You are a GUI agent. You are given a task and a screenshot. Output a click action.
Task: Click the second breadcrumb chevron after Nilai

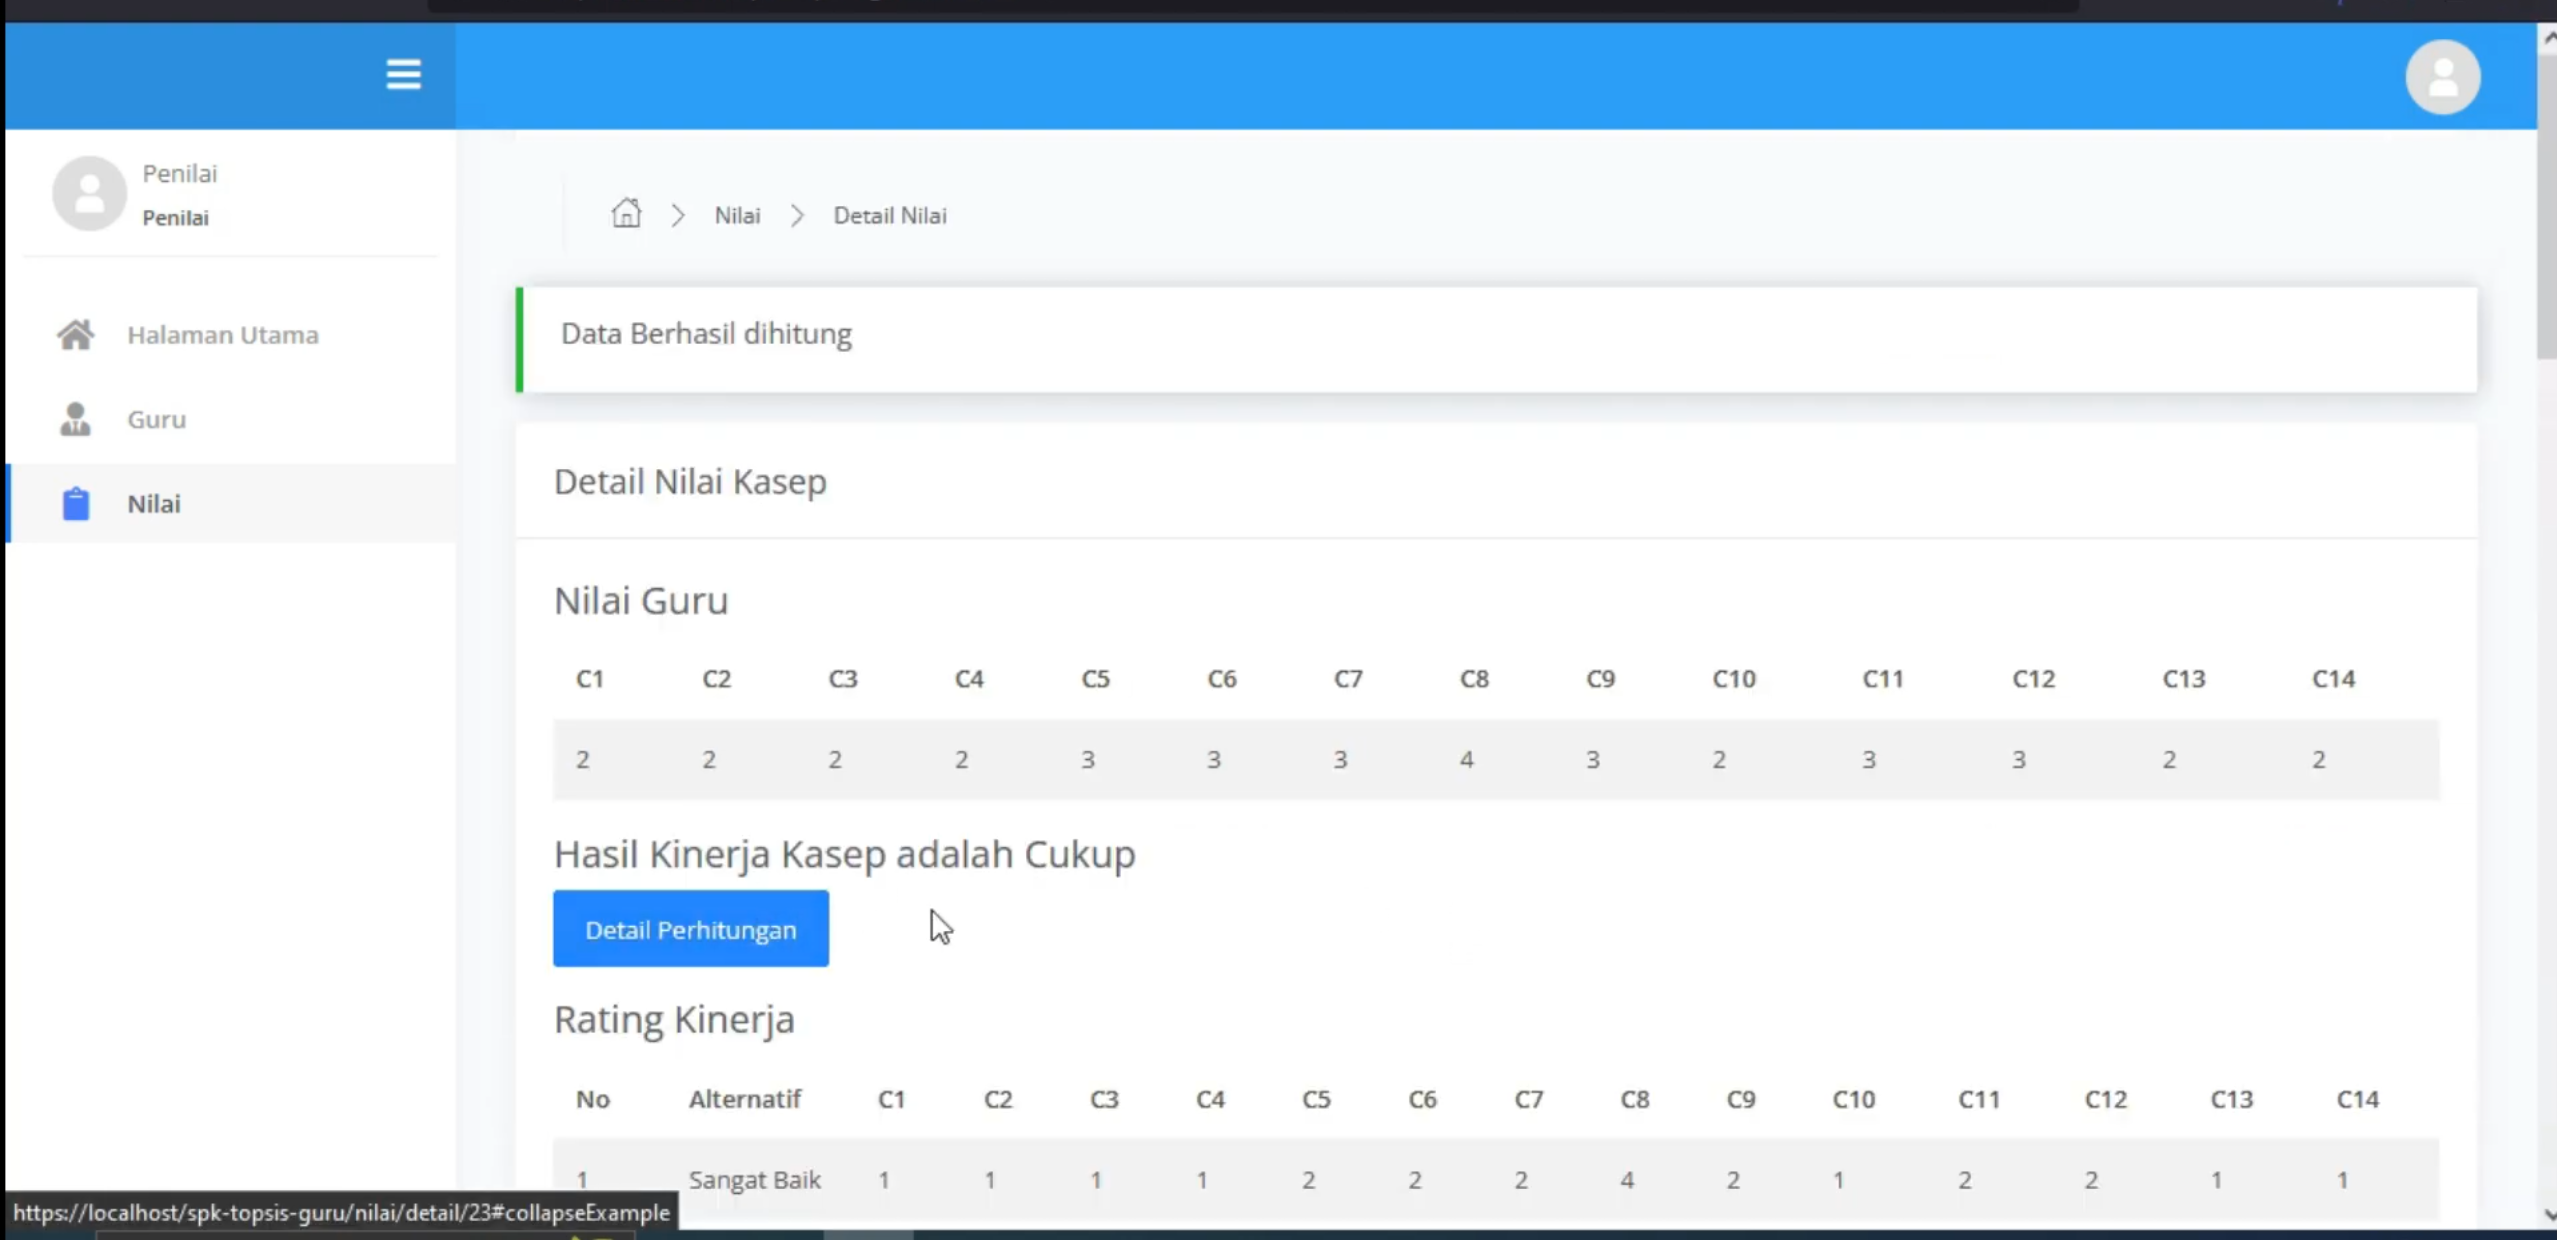(797, 215)
